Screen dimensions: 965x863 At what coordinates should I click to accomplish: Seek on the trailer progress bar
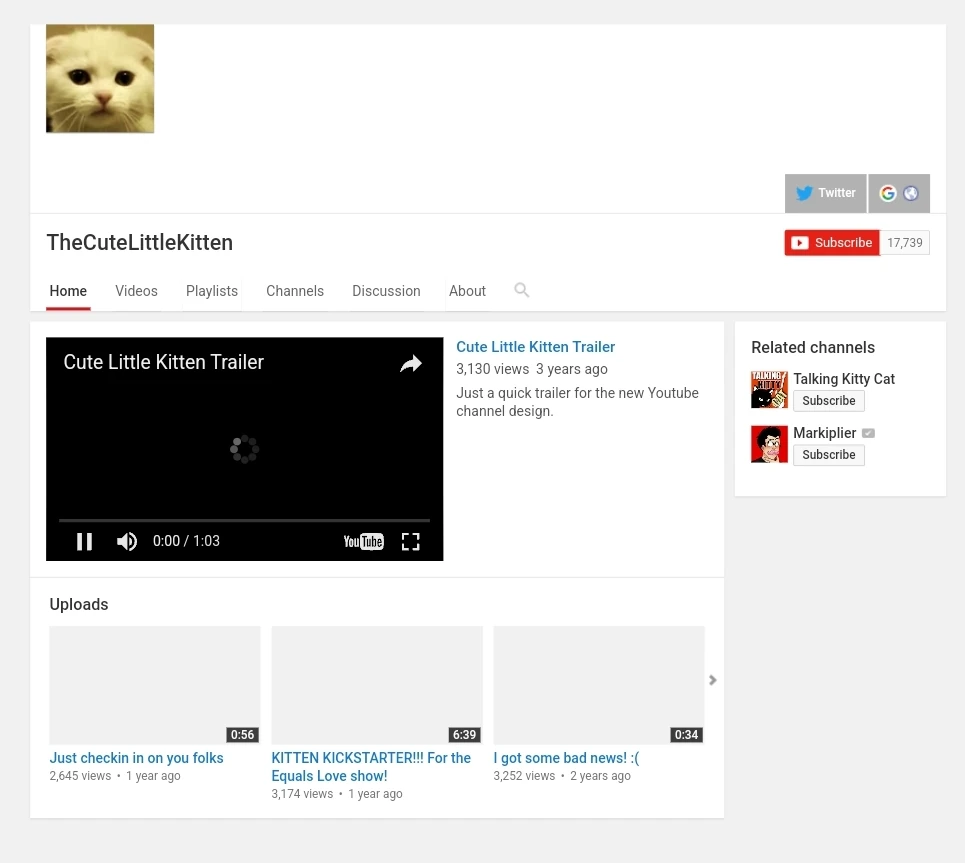244,521
